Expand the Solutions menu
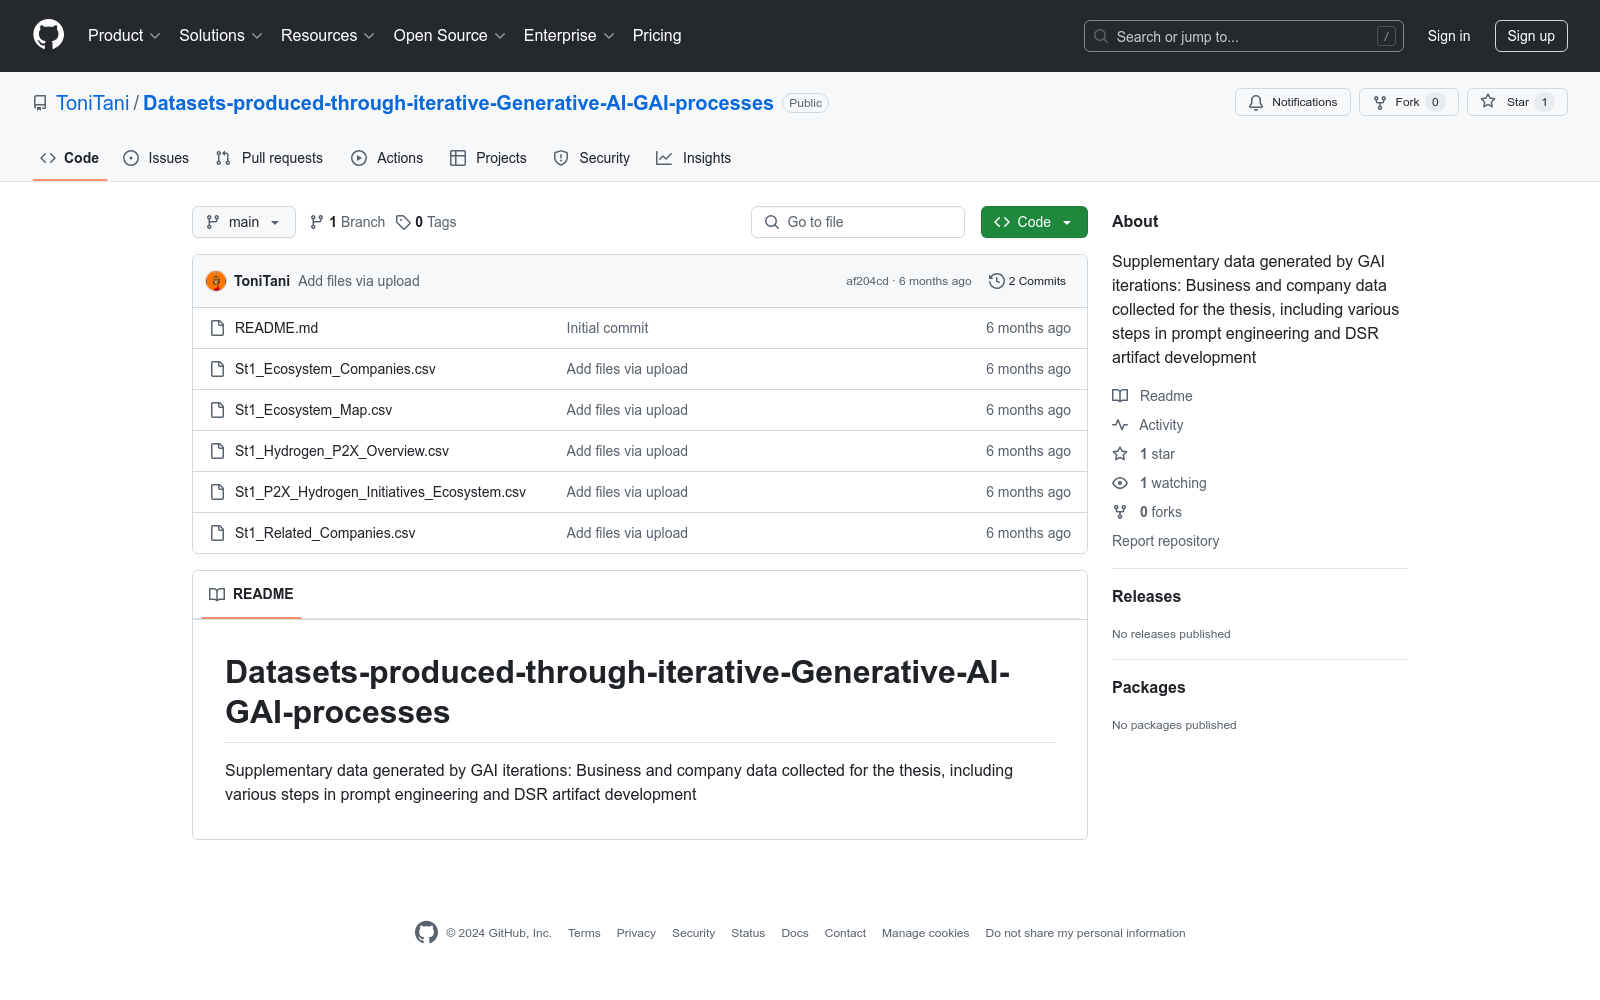The image size is (1600, 1000). 221,35
